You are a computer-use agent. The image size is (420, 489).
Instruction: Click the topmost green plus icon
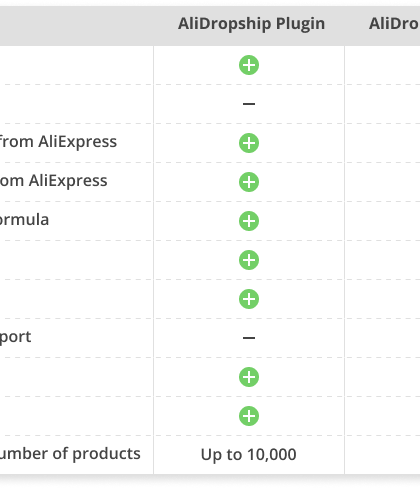pyautogui.click(x=249, y=65)
